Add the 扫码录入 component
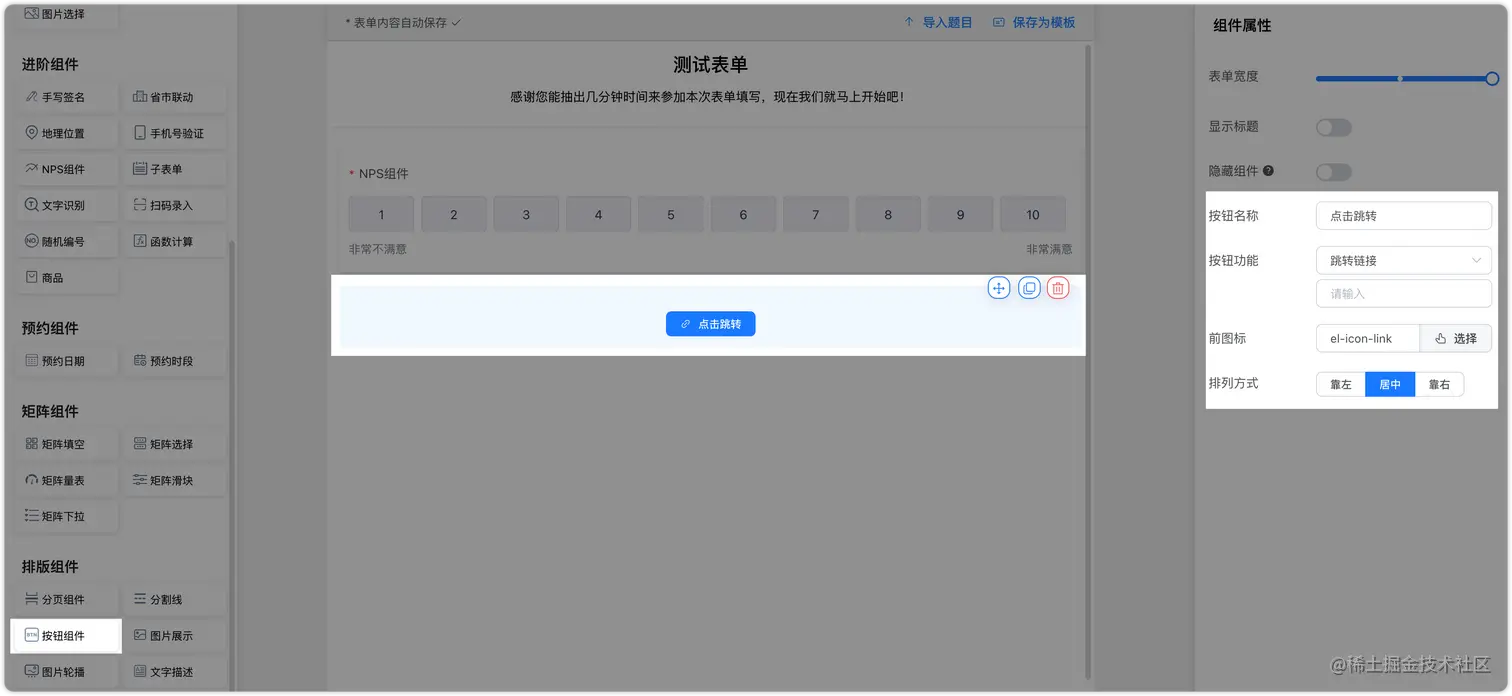This screenshot has height=696, width=1512. tap(175, 205)
